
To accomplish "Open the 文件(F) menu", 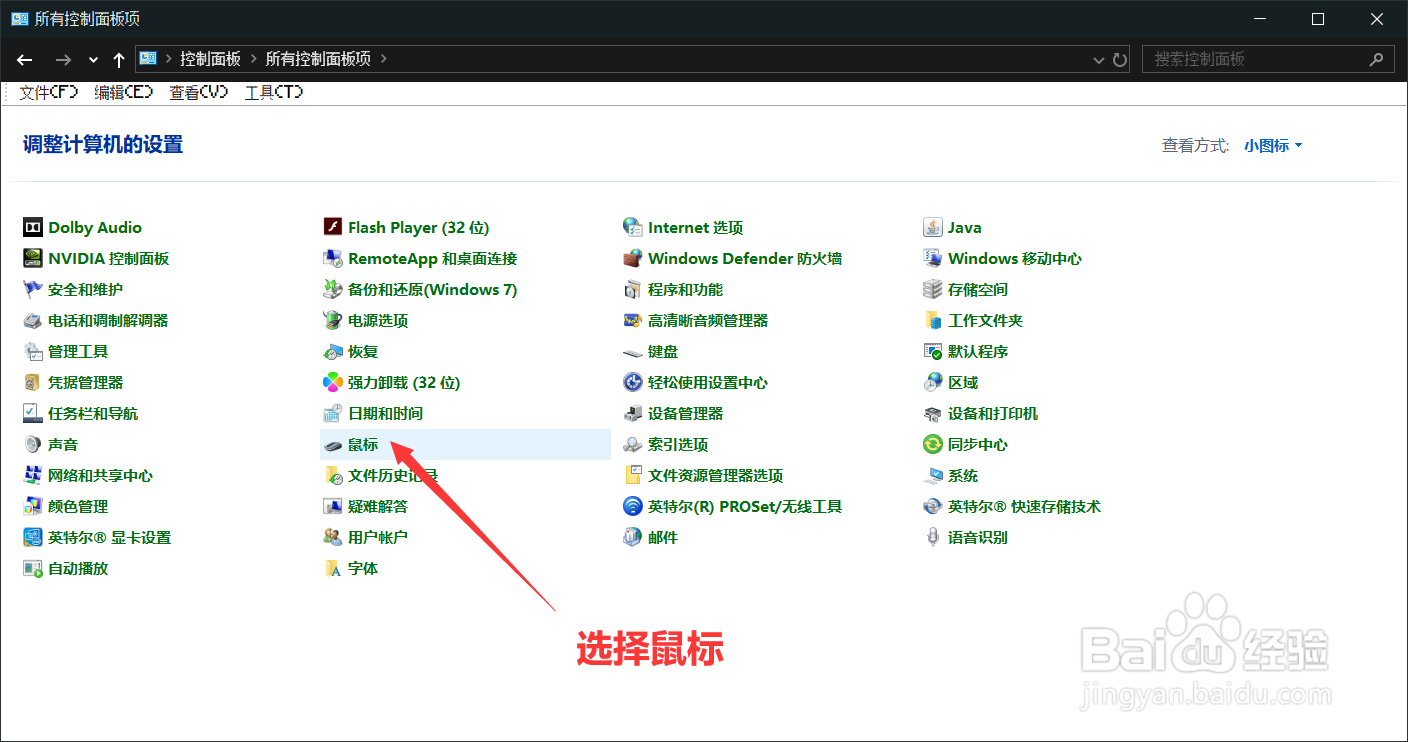I will tap(48, 92).
